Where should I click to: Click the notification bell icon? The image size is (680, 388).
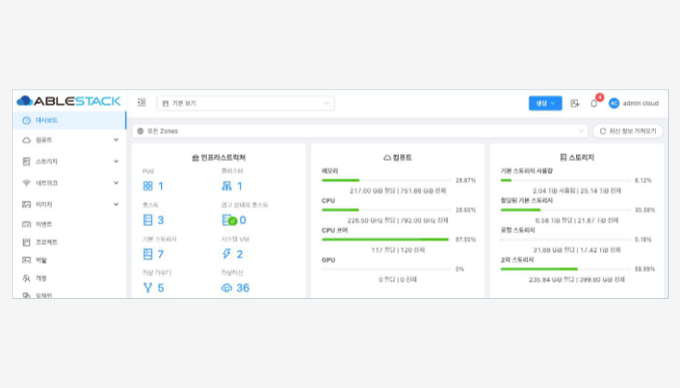point(594,103)
